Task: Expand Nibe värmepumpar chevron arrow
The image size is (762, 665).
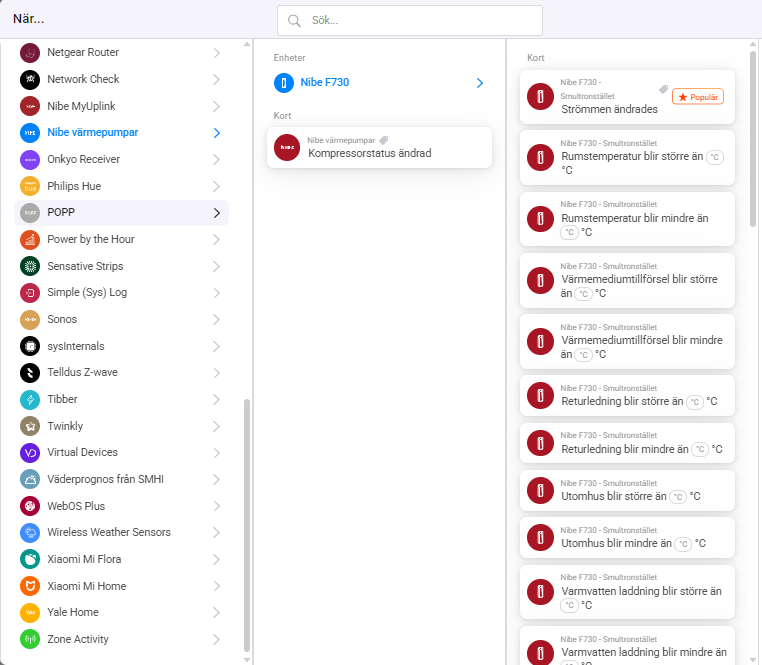Action: click(x=217, y=133)
